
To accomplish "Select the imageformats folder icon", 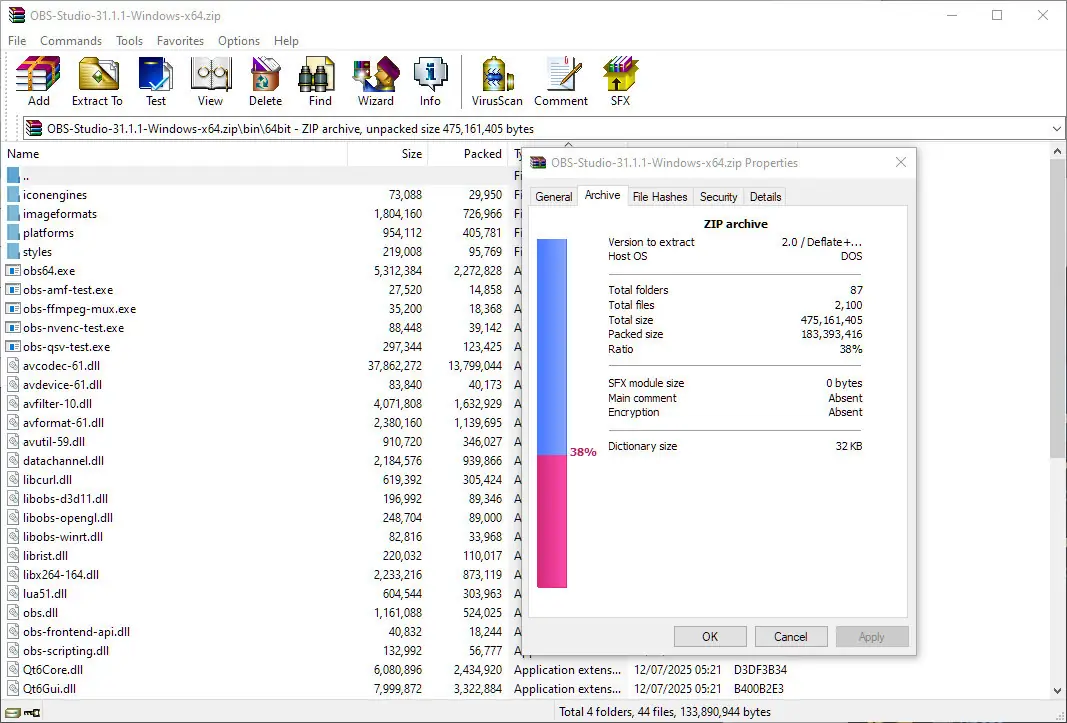I will (x=13, y=214).
